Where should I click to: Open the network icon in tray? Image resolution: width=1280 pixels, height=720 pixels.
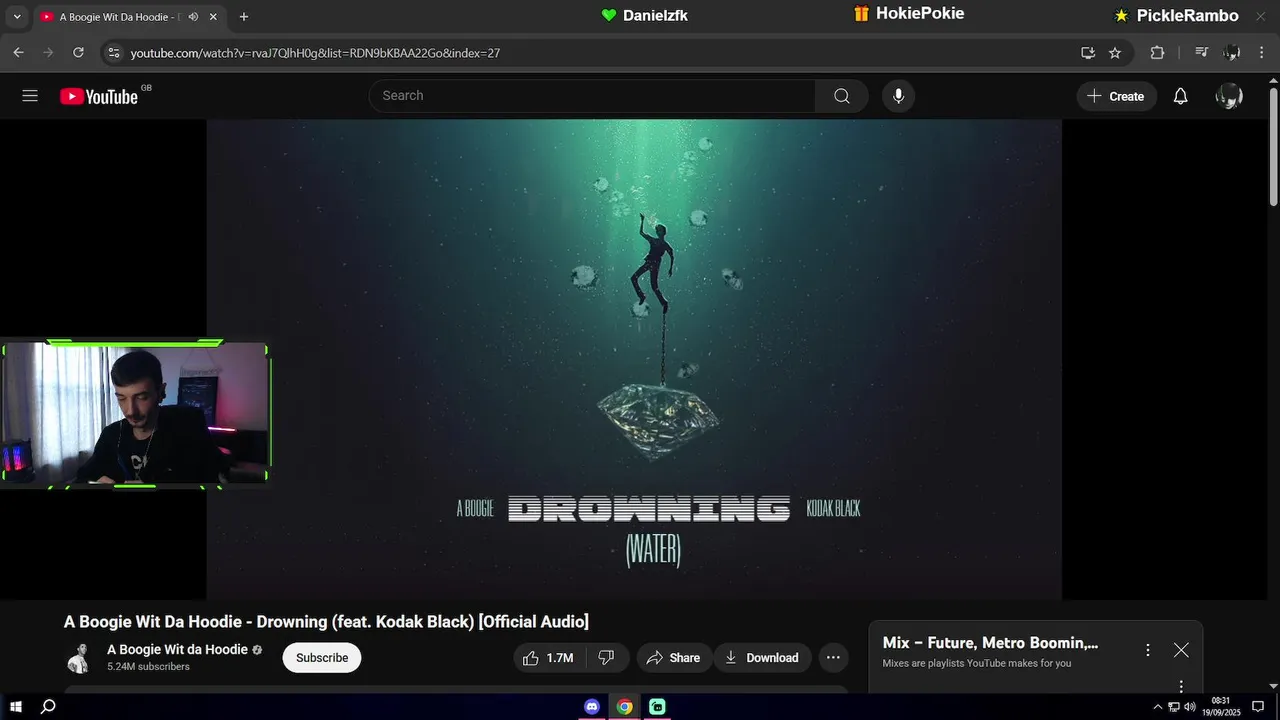click(1174, 707)
